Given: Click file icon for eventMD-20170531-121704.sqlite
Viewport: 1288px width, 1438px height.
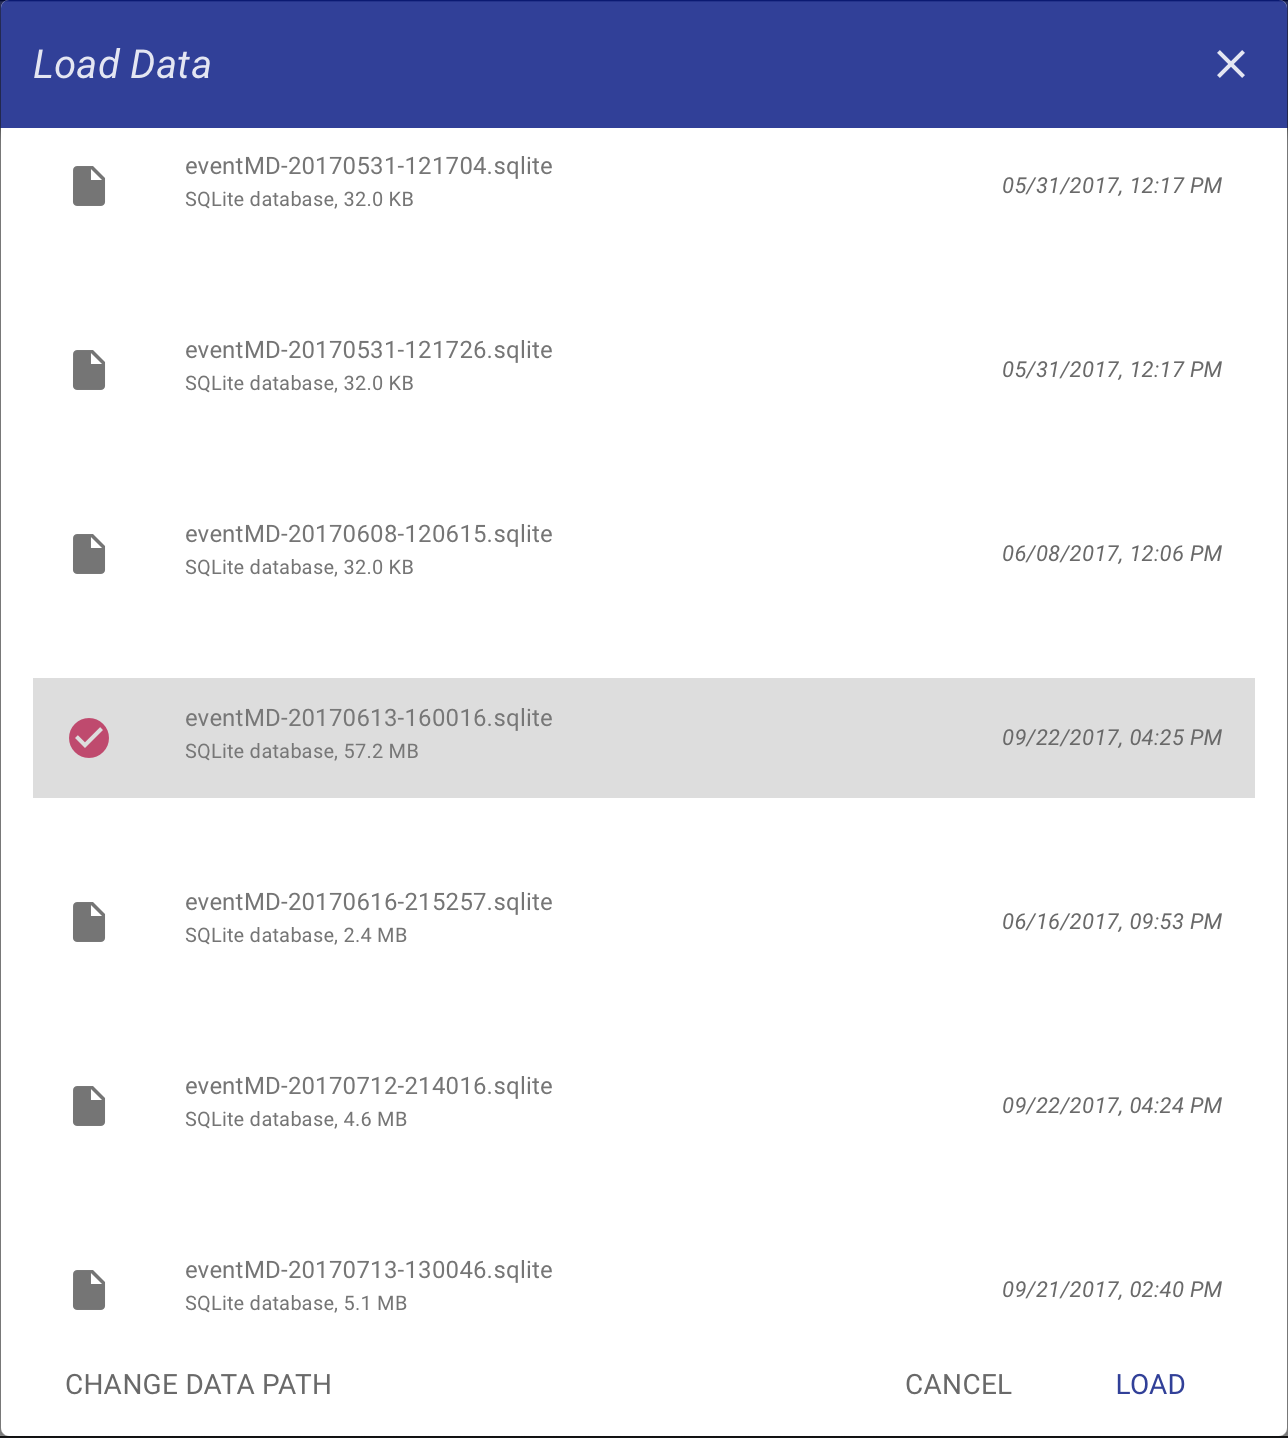Looking at the screenshot, I should (89, 186).
